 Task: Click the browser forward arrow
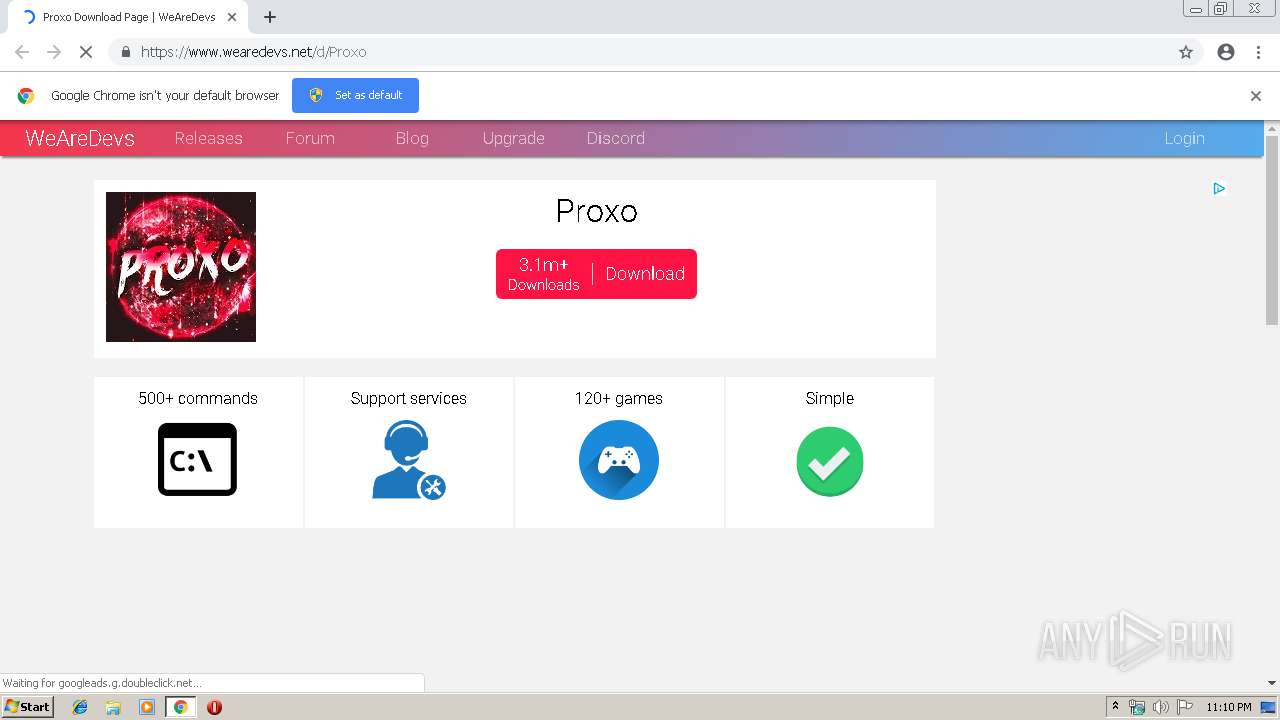[x=54, y=52]
